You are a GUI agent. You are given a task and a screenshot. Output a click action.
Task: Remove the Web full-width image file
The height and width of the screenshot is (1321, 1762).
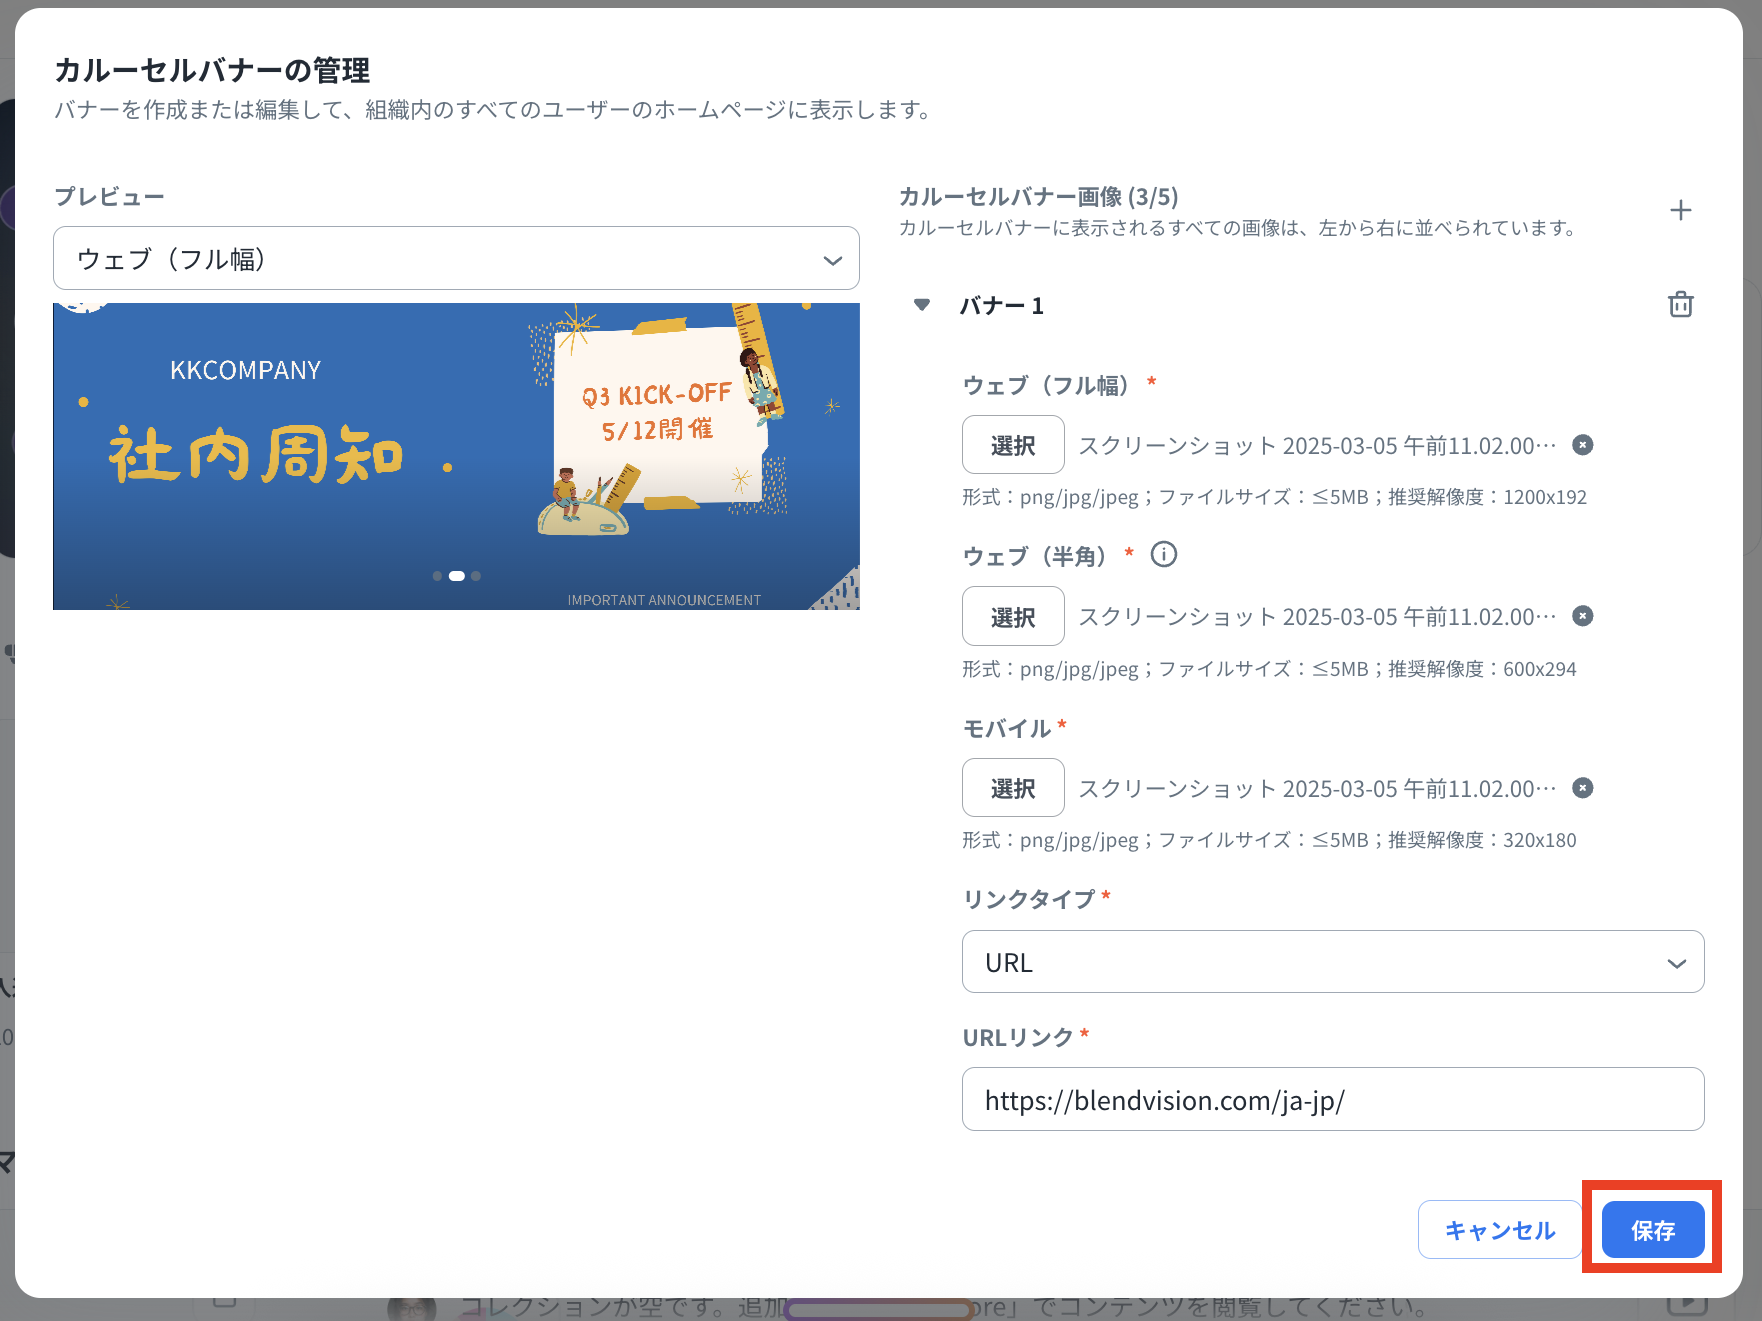pos(1582,445)
